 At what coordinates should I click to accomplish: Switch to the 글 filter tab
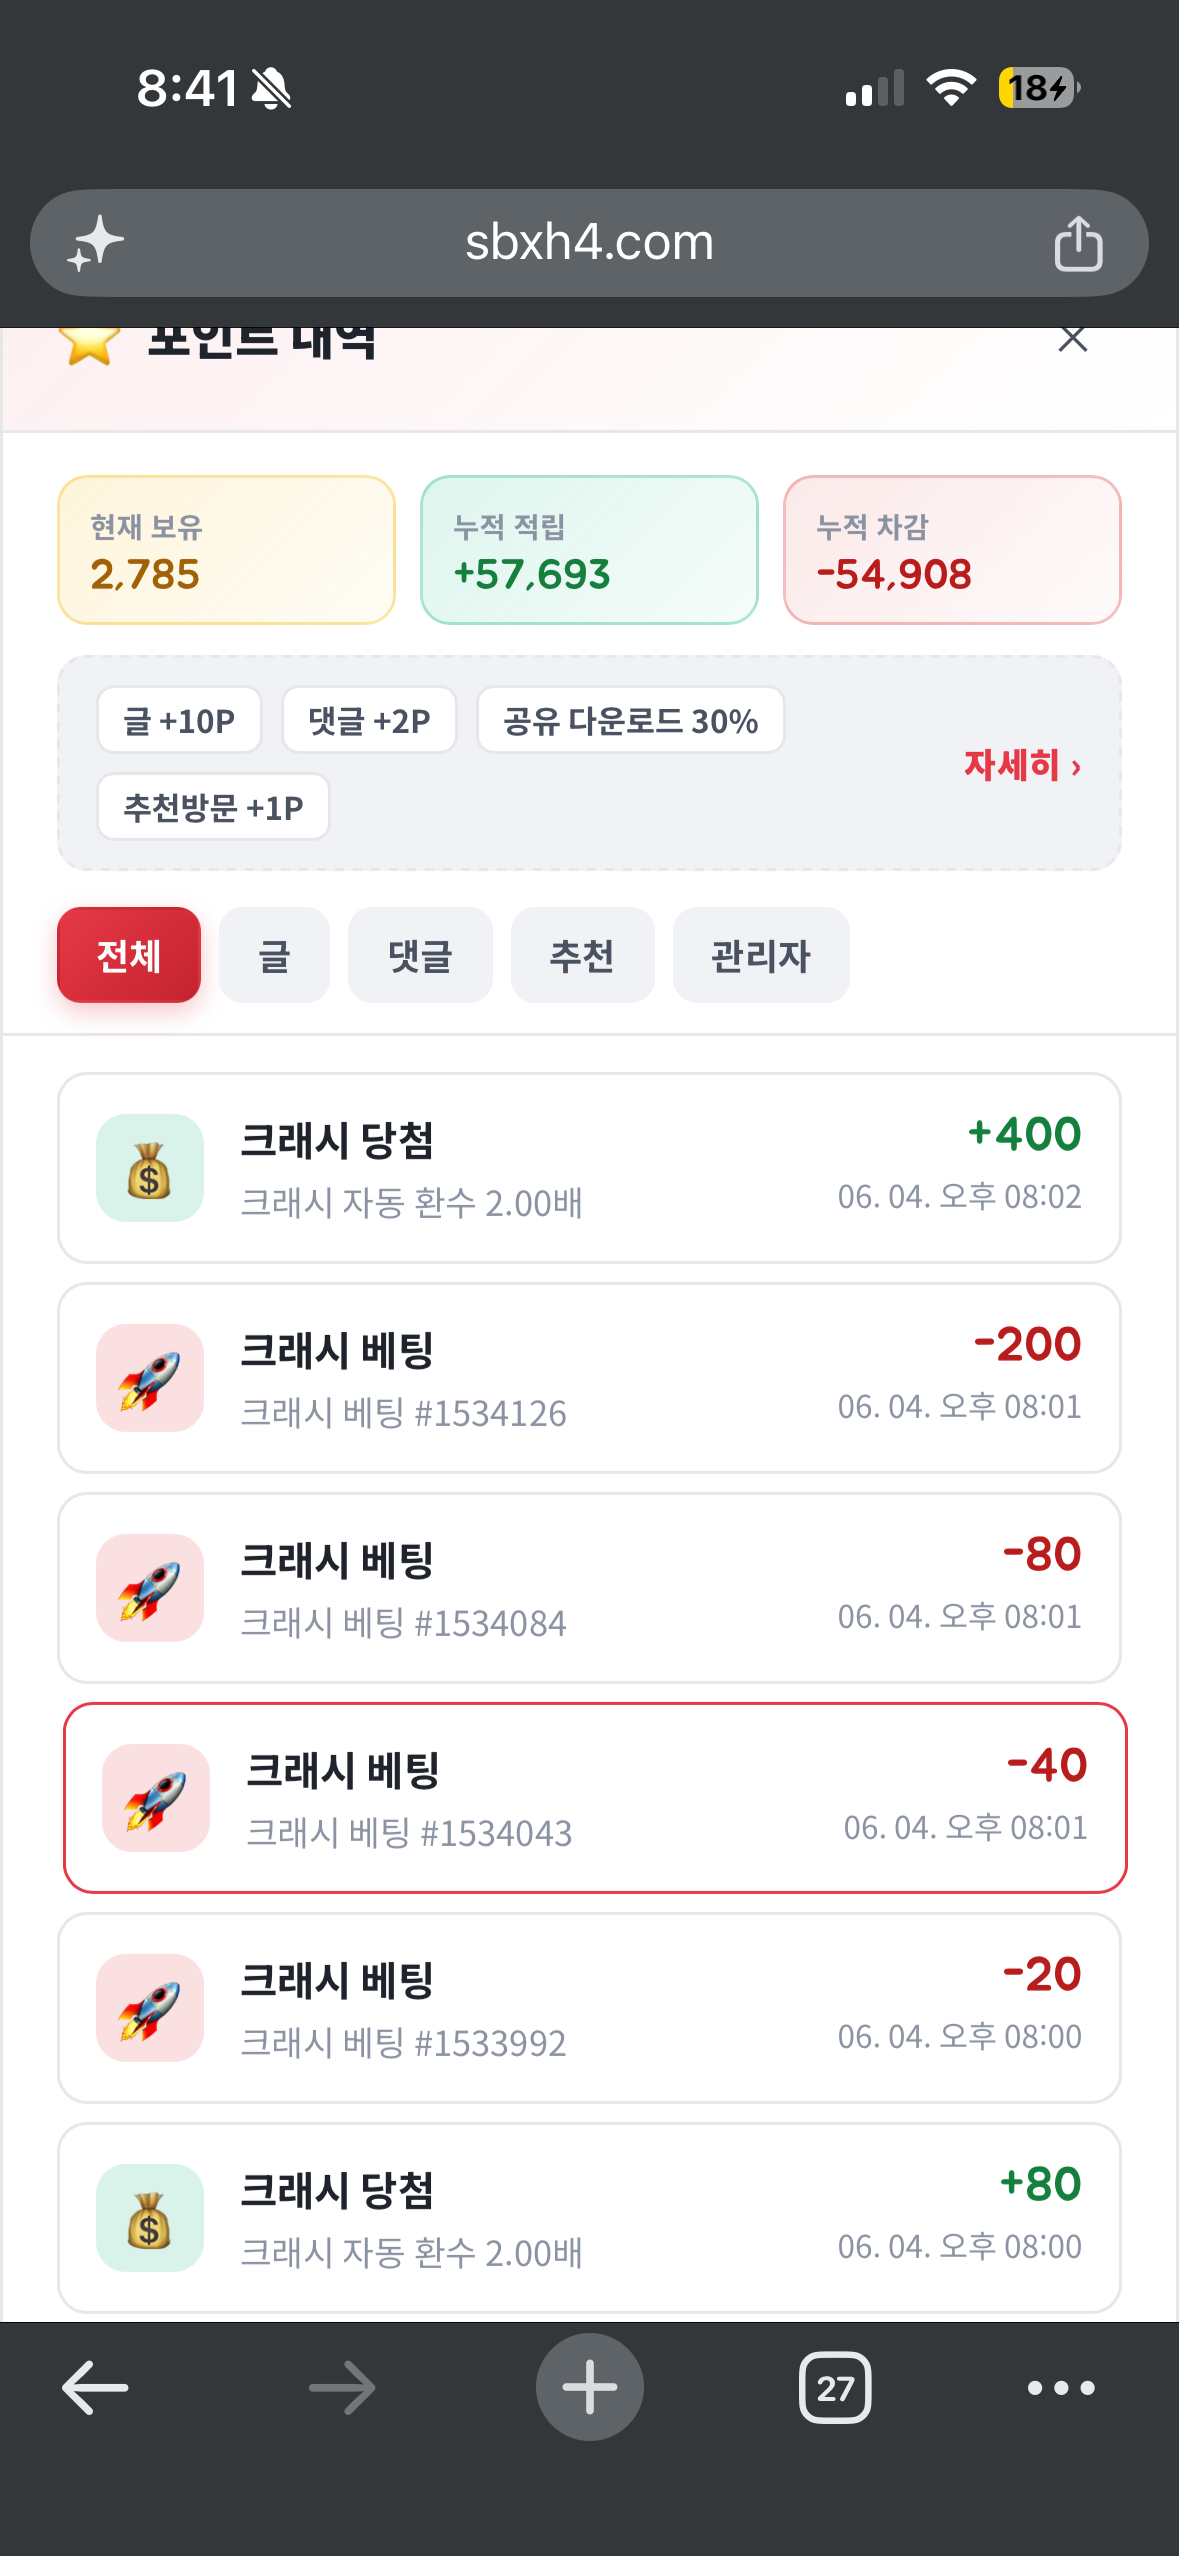click(274, 955)
